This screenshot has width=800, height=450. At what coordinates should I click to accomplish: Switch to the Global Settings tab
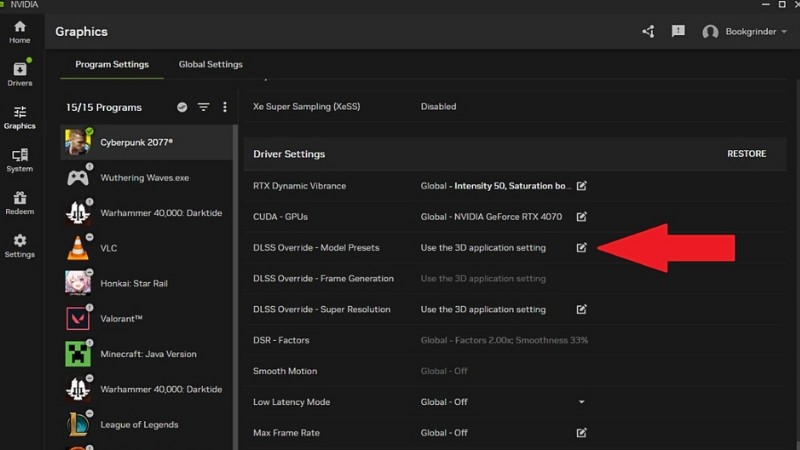coord(210,65)
